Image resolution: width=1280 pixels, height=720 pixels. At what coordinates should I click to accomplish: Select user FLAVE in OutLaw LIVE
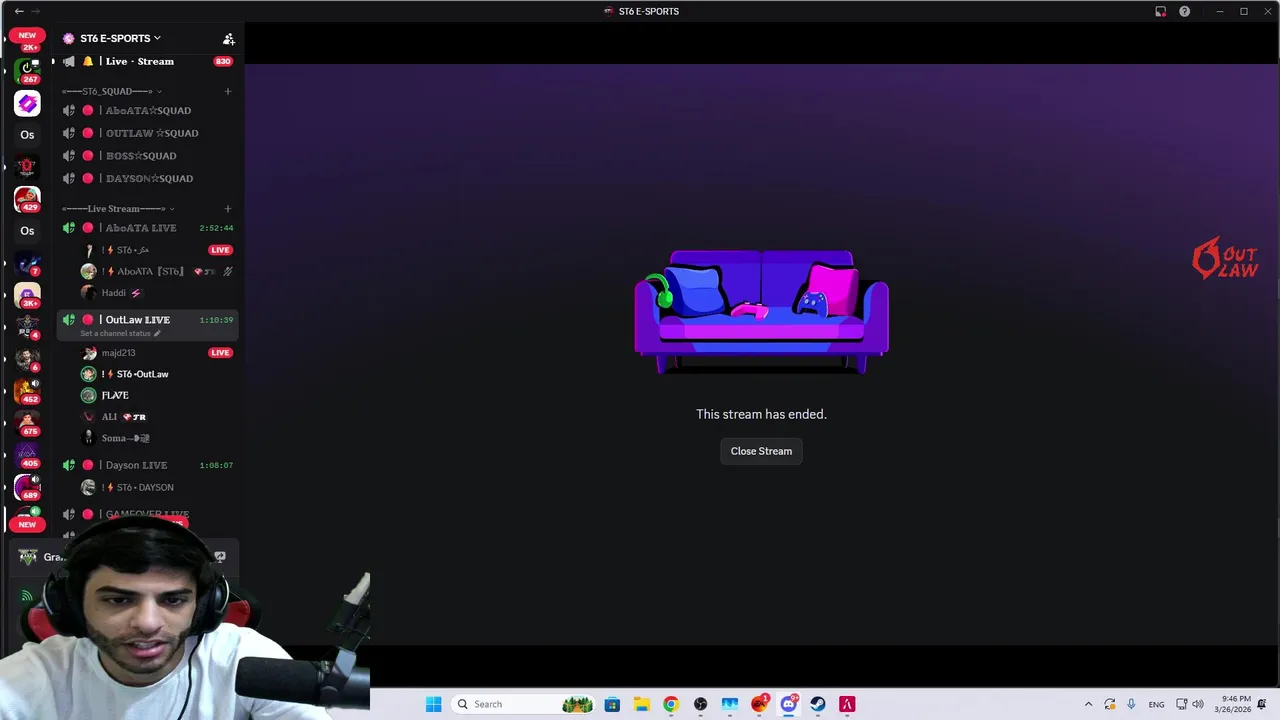point(115,395)
